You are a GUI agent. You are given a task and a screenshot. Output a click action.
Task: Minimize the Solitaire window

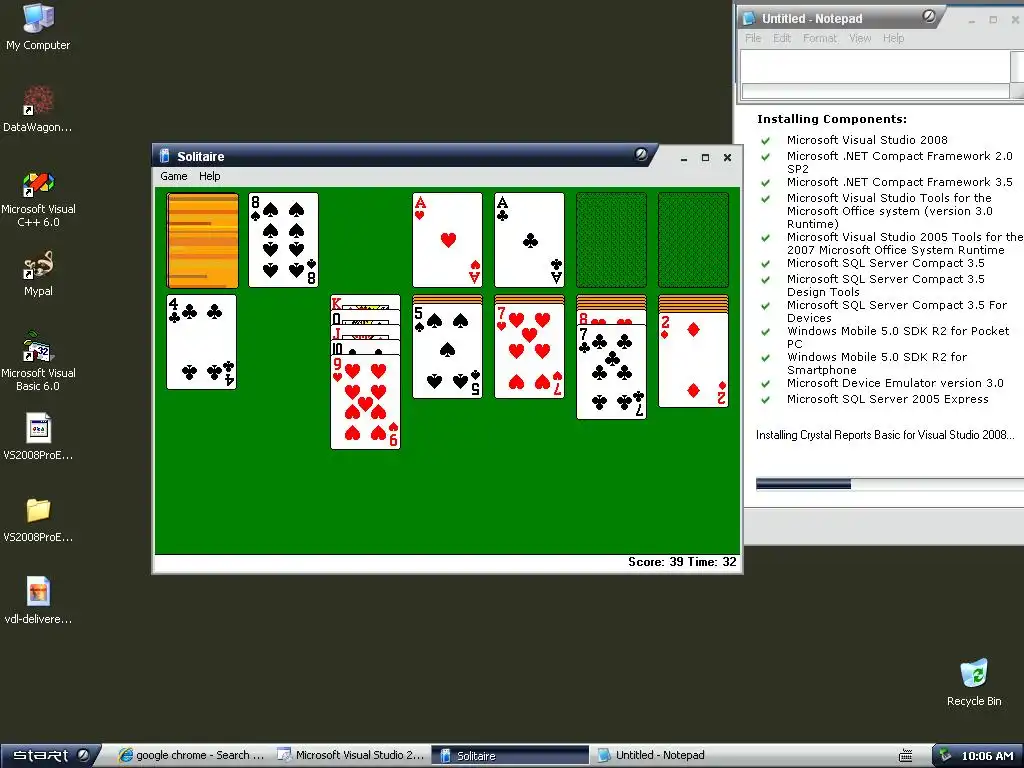coord(684,158)
